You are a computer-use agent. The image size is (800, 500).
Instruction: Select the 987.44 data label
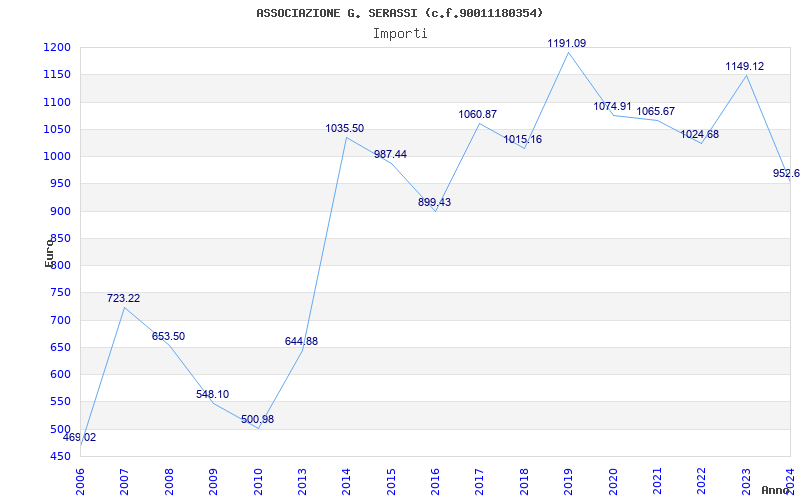tap(390, 155)
